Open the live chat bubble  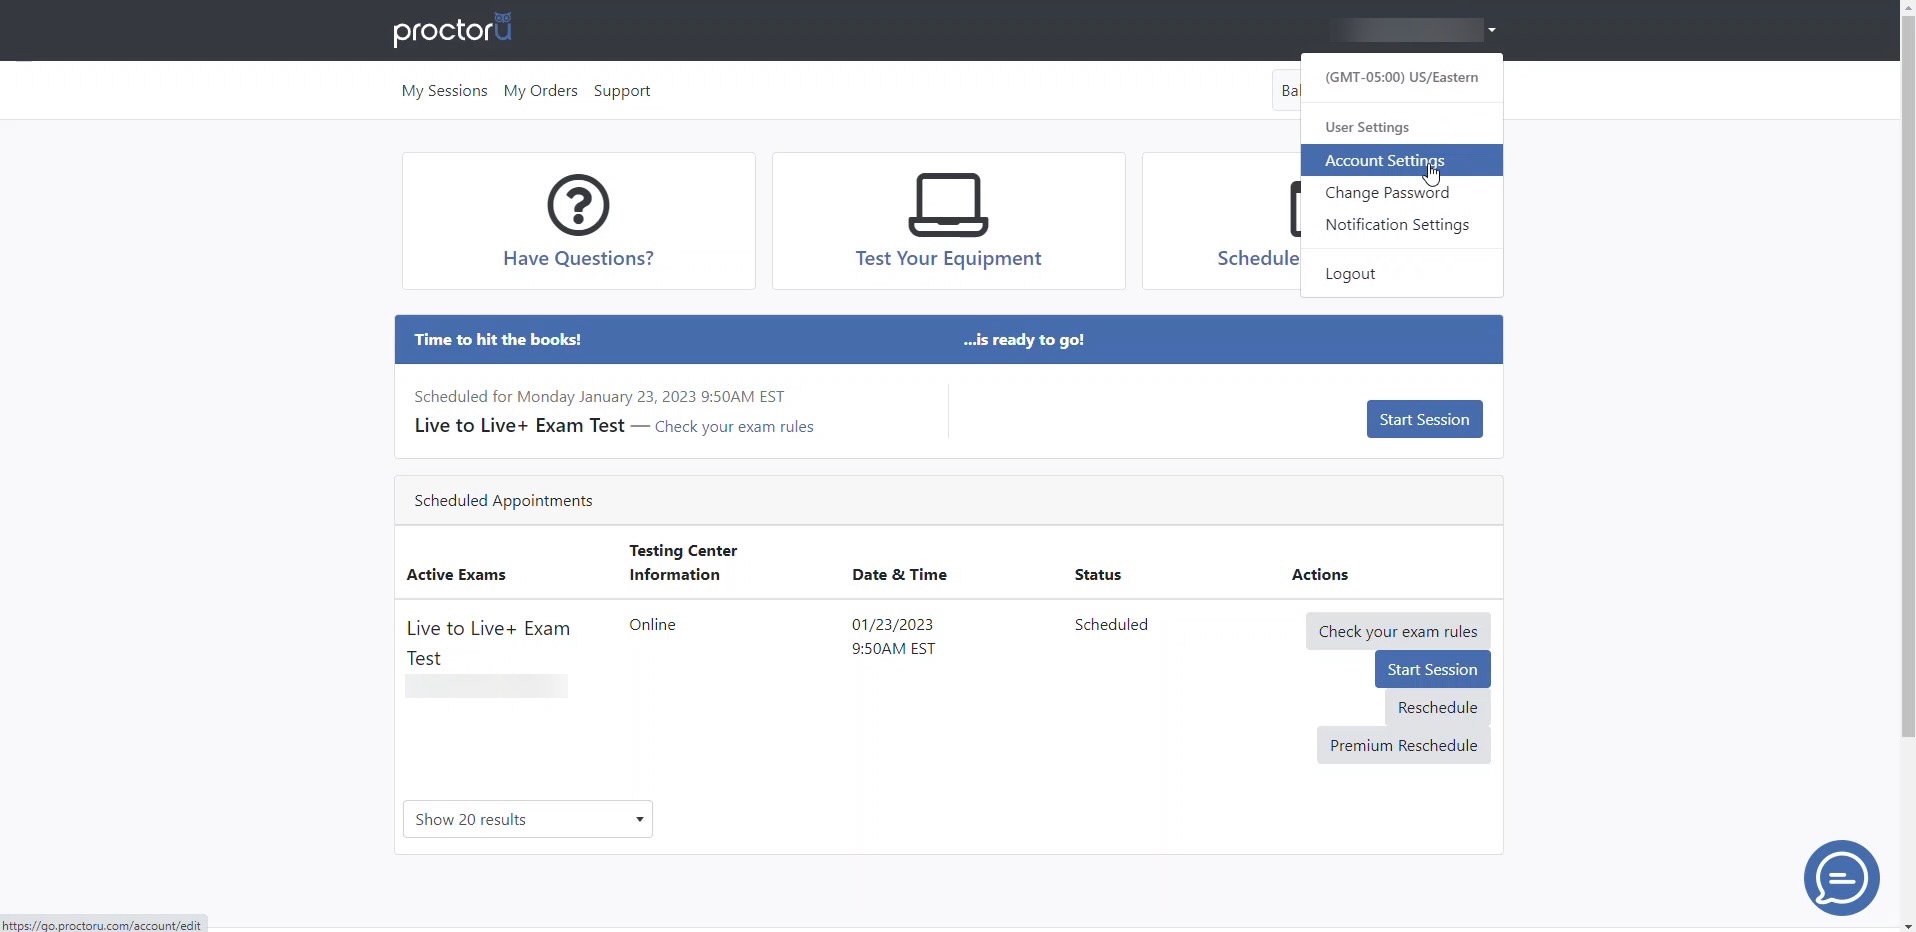tap(1840, 877)
